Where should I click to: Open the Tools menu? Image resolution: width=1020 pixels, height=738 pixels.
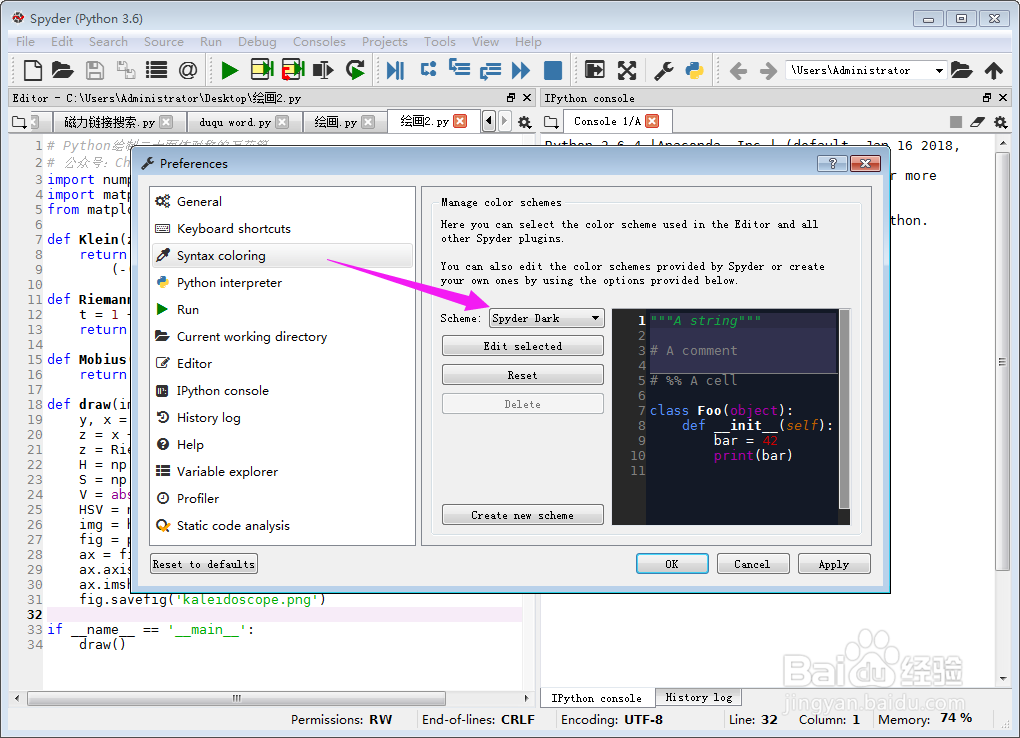click(440, 42)
